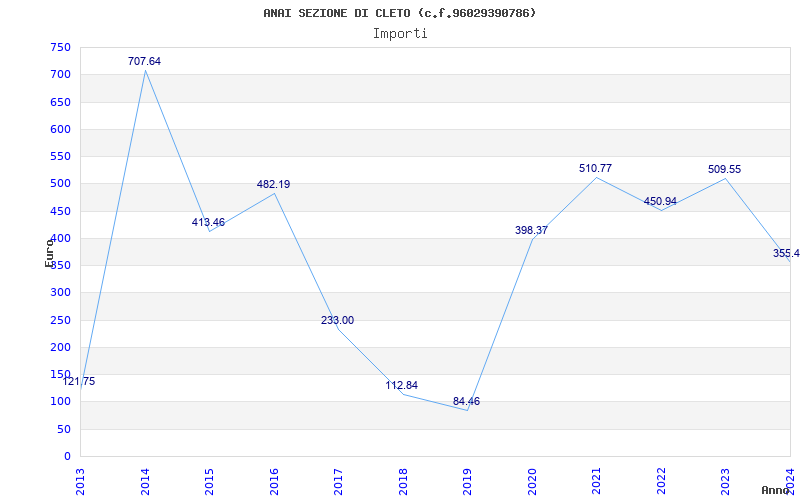The image size is (800, 500).
Task: Click the 500 y-axis tick label
Action: coord(60,184)
